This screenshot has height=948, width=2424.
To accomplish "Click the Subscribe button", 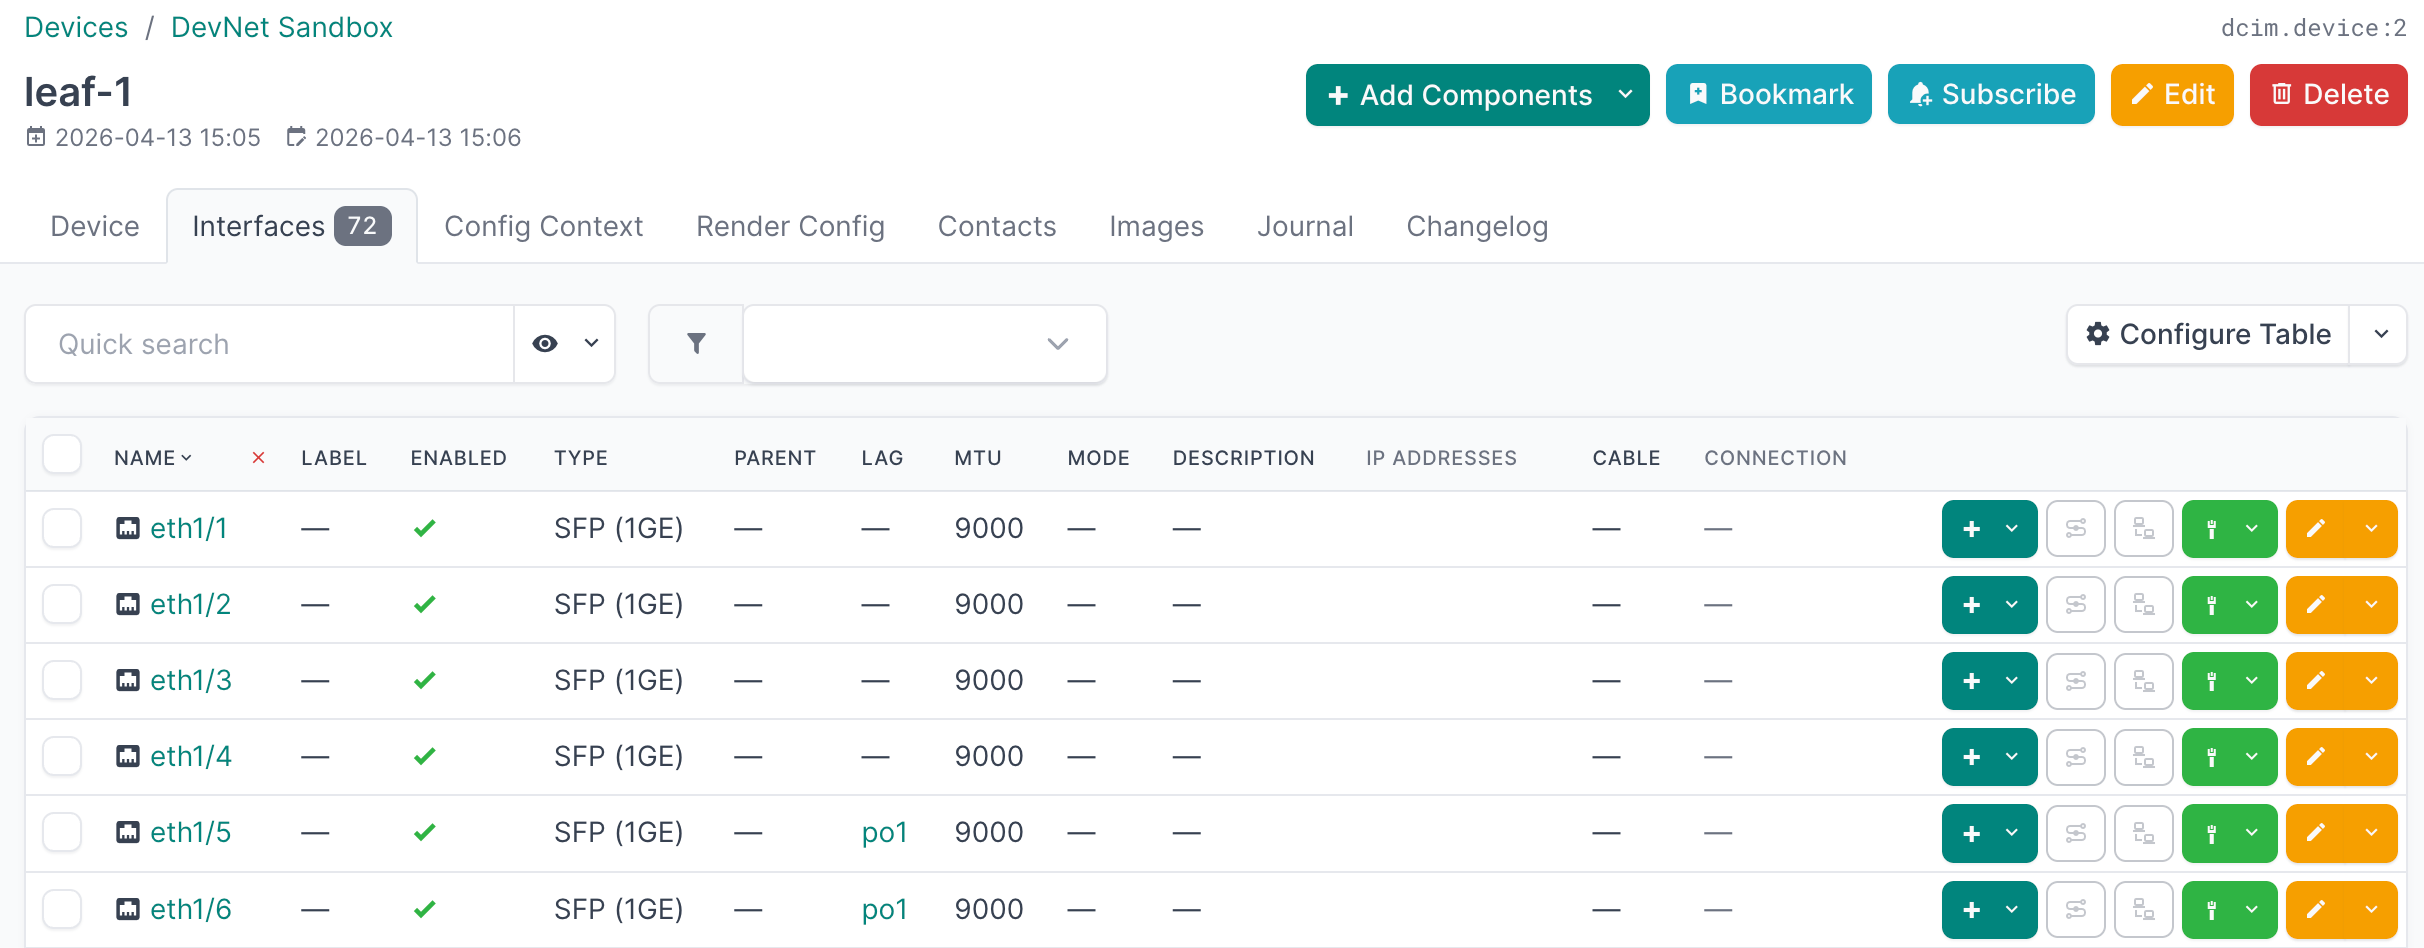I will (x=1990, y=93).
